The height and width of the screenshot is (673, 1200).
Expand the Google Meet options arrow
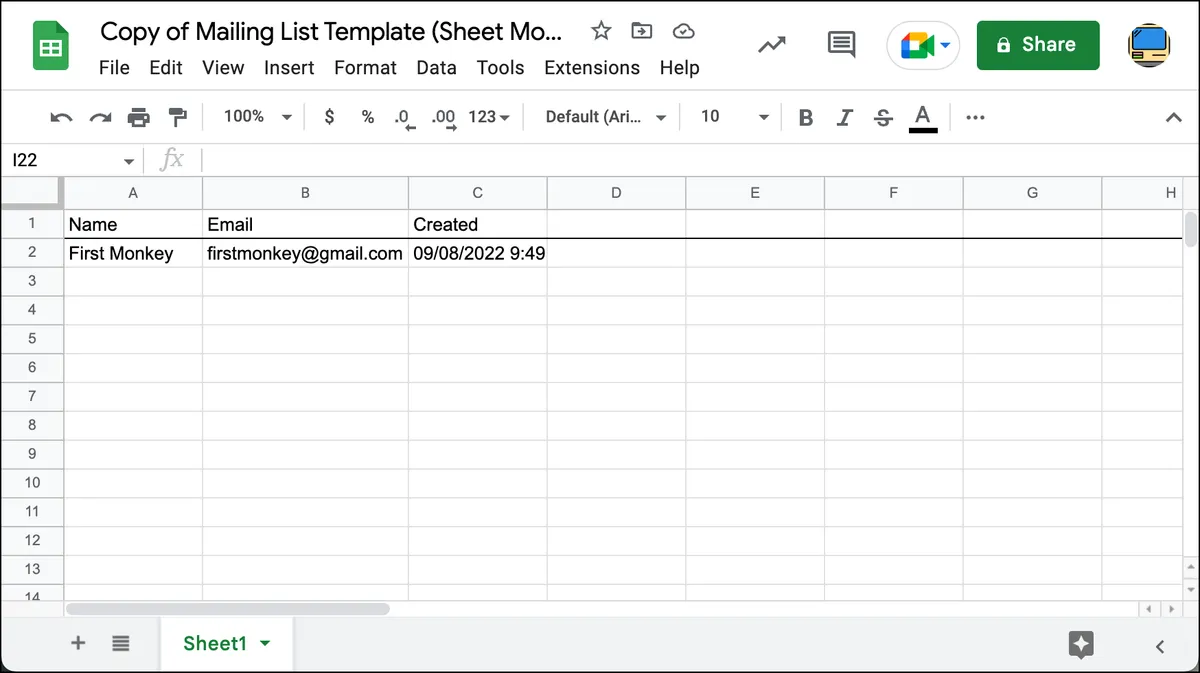(x=945, y=45)
